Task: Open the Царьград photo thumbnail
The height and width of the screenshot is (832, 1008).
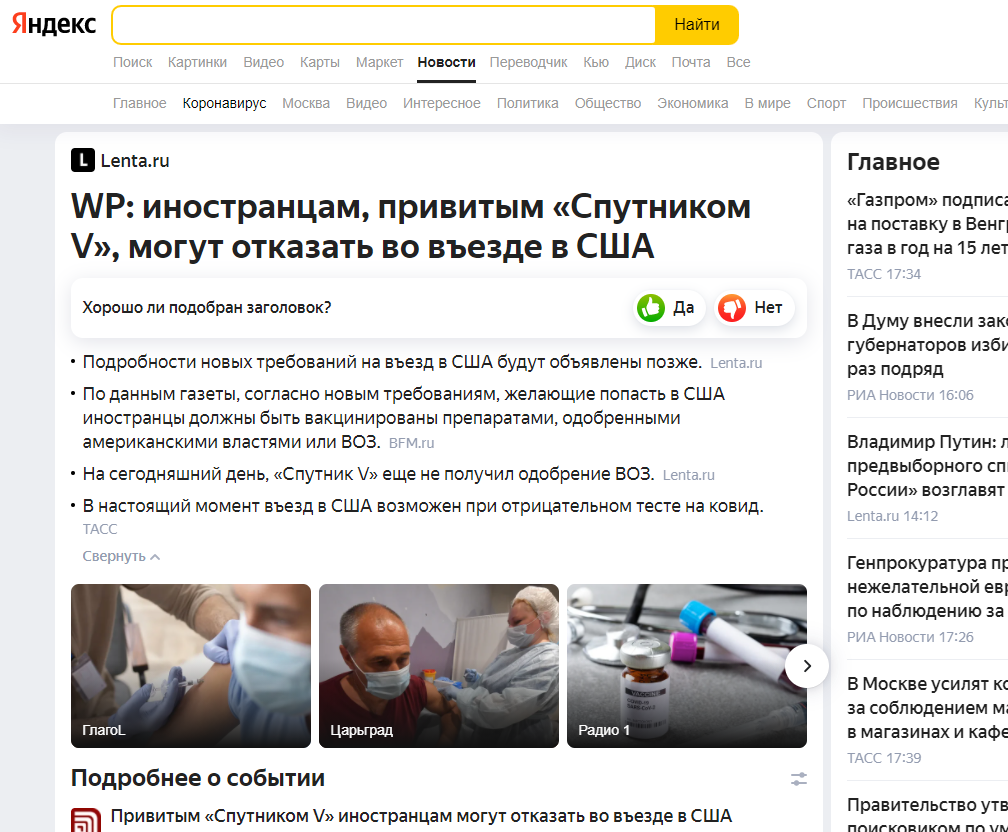Action: pyautogui.click(x=439, y=666)
